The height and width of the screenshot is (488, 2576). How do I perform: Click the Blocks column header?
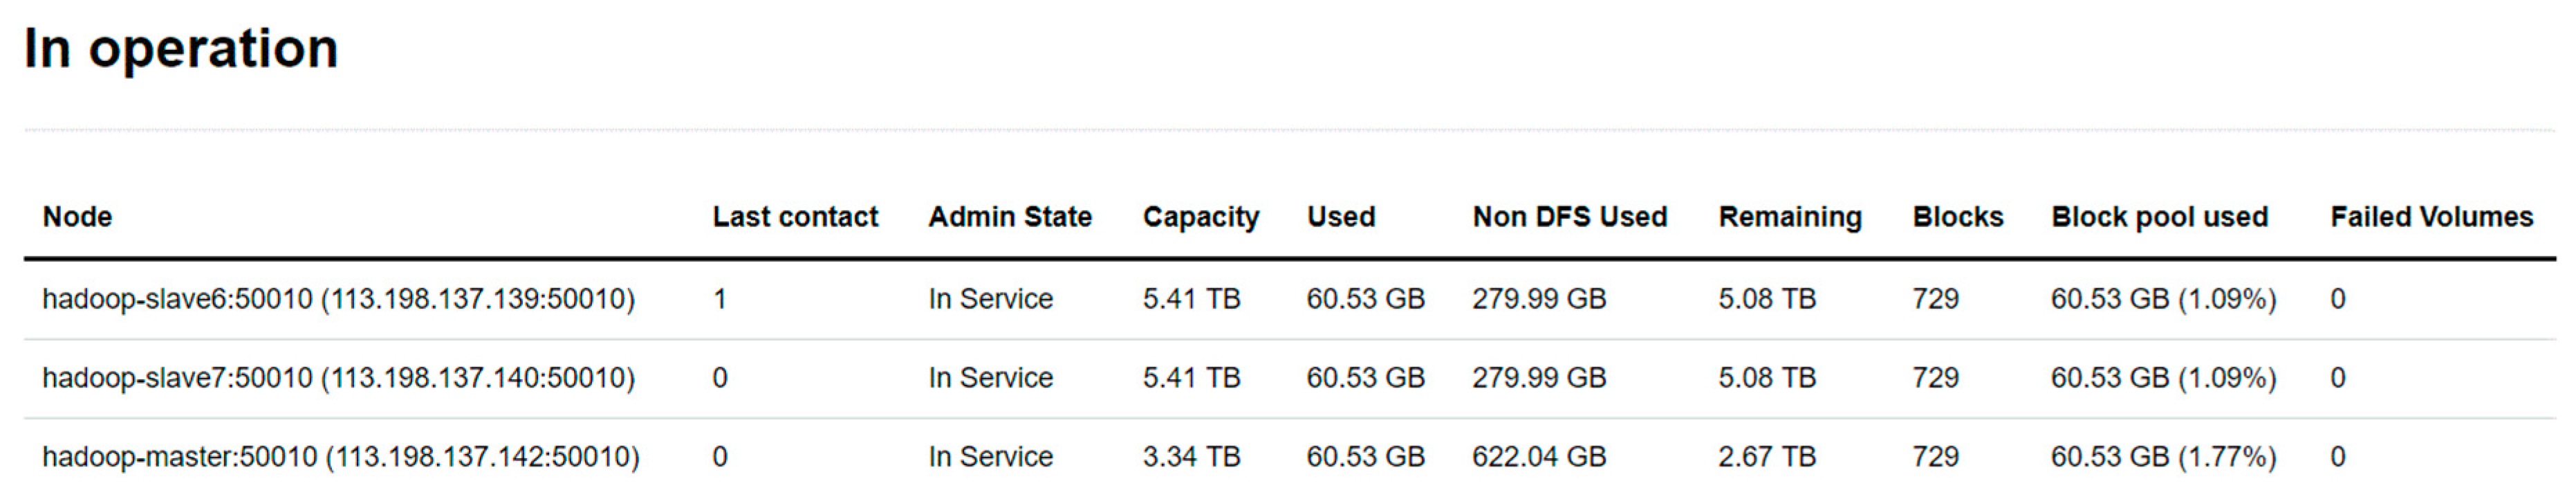[1958, 217]
